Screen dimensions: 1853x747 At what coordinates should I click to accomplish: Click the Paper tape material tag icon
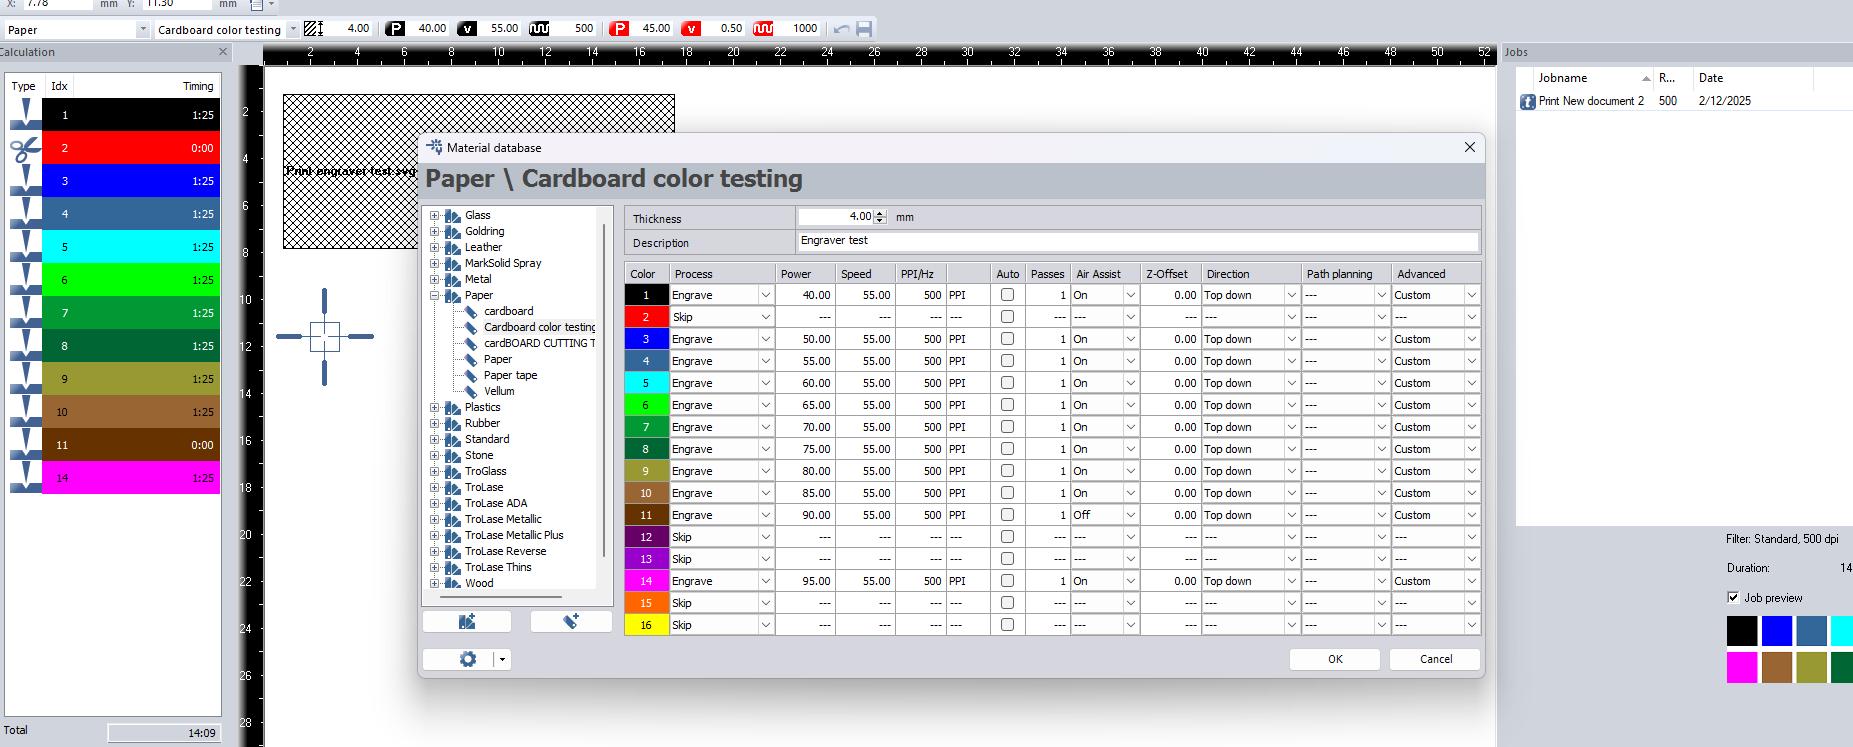point(471,375)
